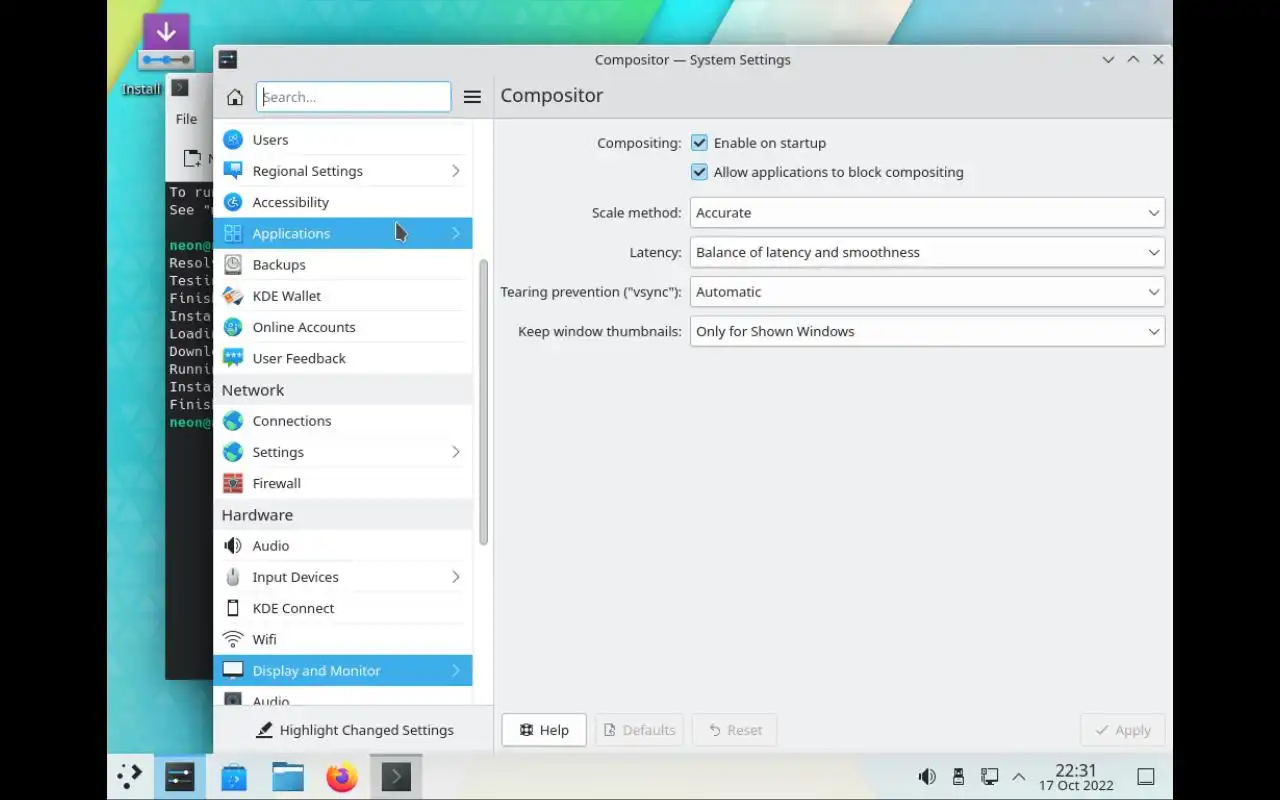Select User Feedback in the sidebar
1280x800 pixels.
pyautogui.click(x=342, y=358)
